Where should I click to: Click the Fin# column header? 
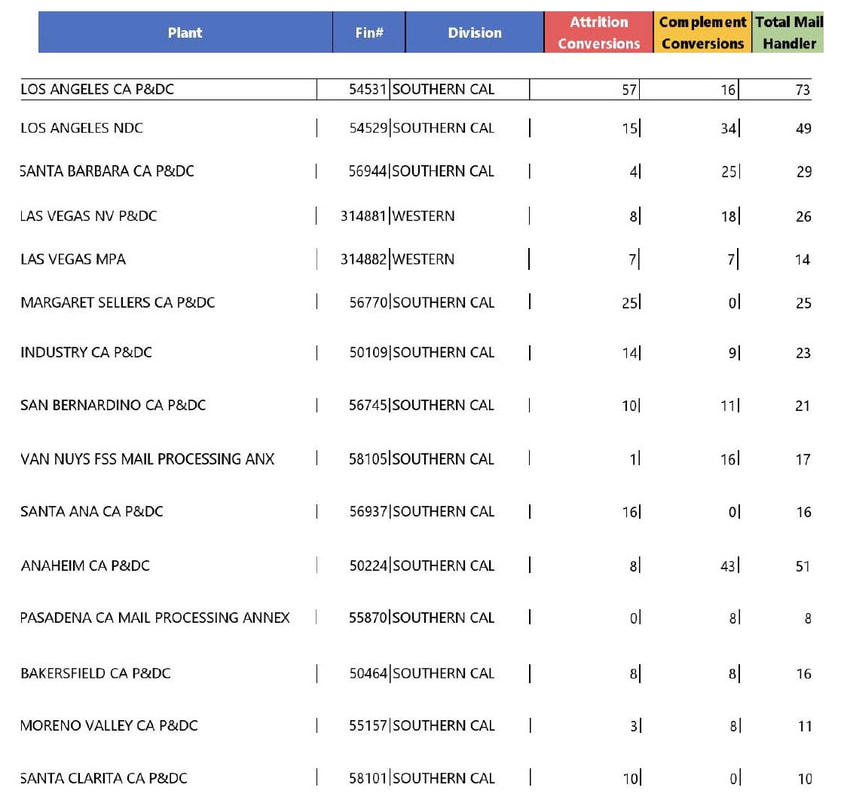click(369, 32)
